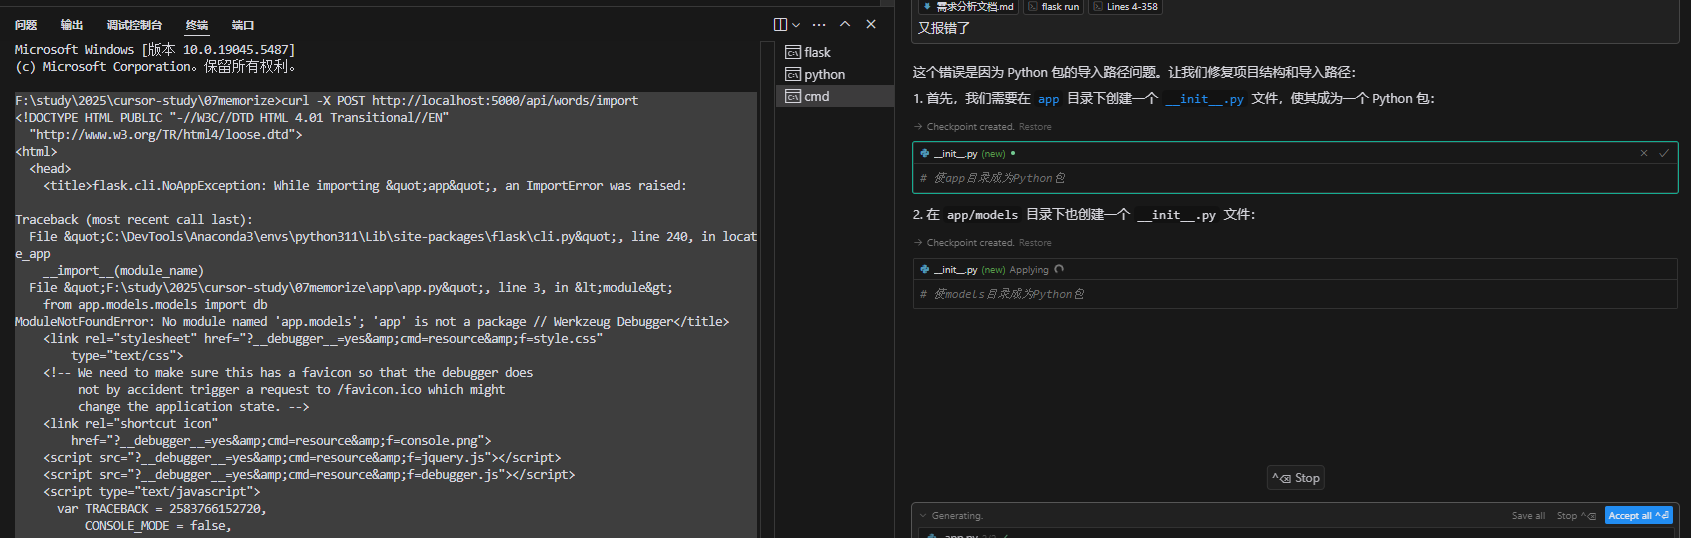The height and width of the screenshot is (538, 1691).
Task: Select the flask terminal session
Action: point(835,52)
